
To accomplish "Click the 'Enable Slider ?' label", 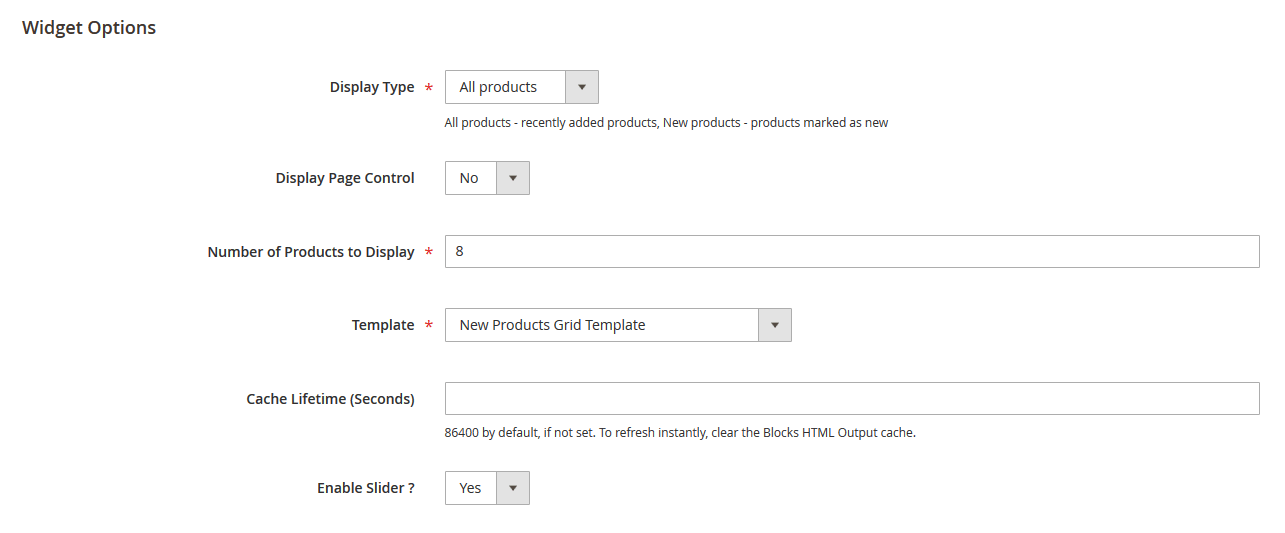I will (365, 488).
